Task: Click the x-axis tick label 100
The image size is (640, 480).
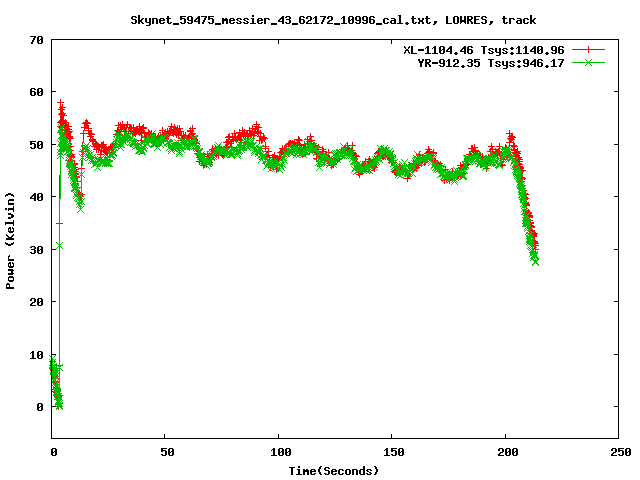Action: [281, 452]
